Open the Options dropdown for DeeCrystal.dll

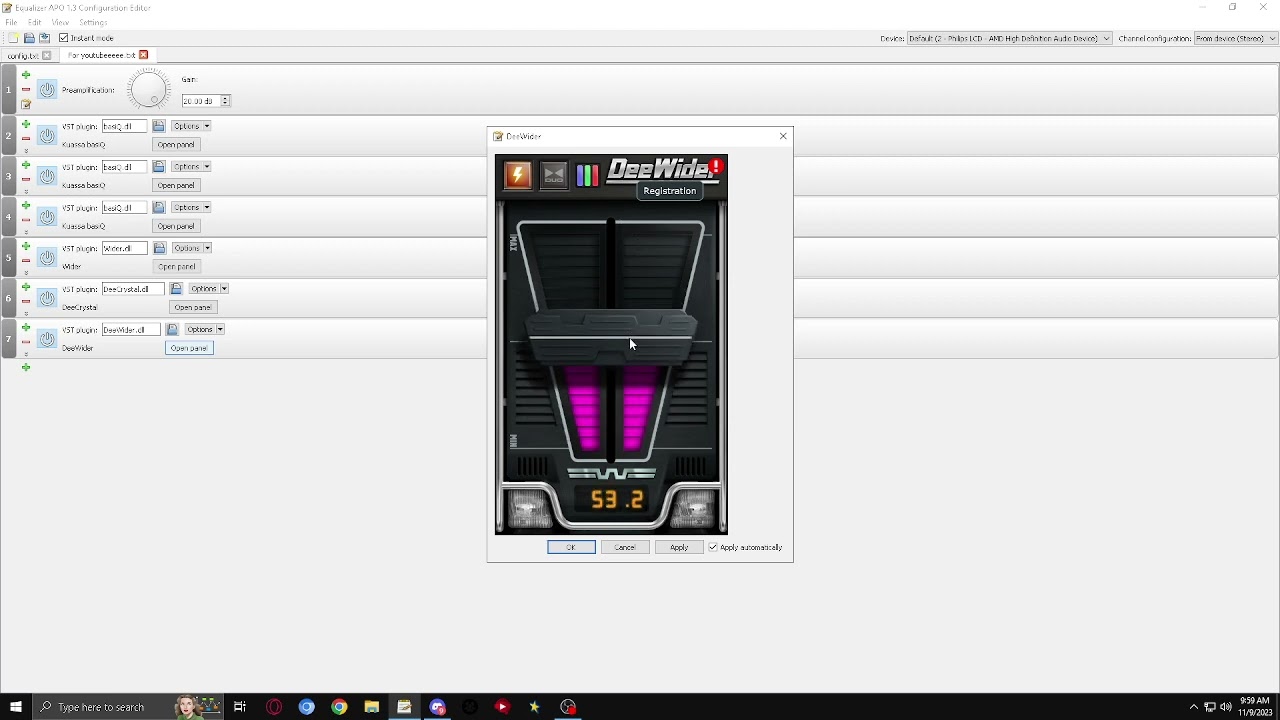click(208, 288)
